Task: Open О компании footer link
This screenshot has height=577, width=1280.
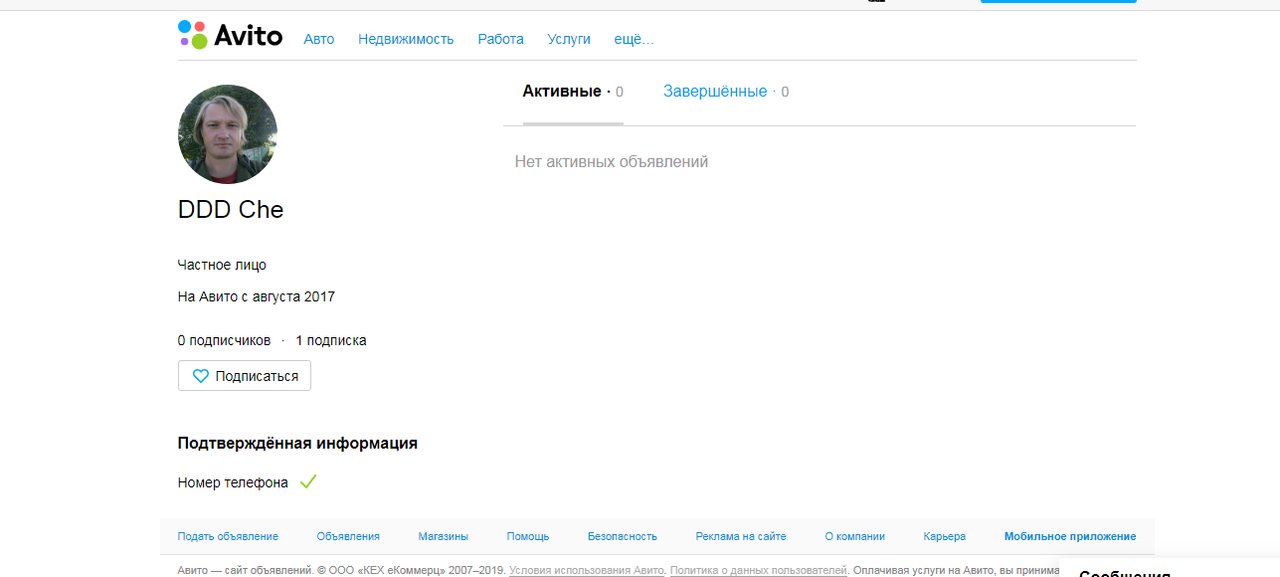Action: (855, 537)
